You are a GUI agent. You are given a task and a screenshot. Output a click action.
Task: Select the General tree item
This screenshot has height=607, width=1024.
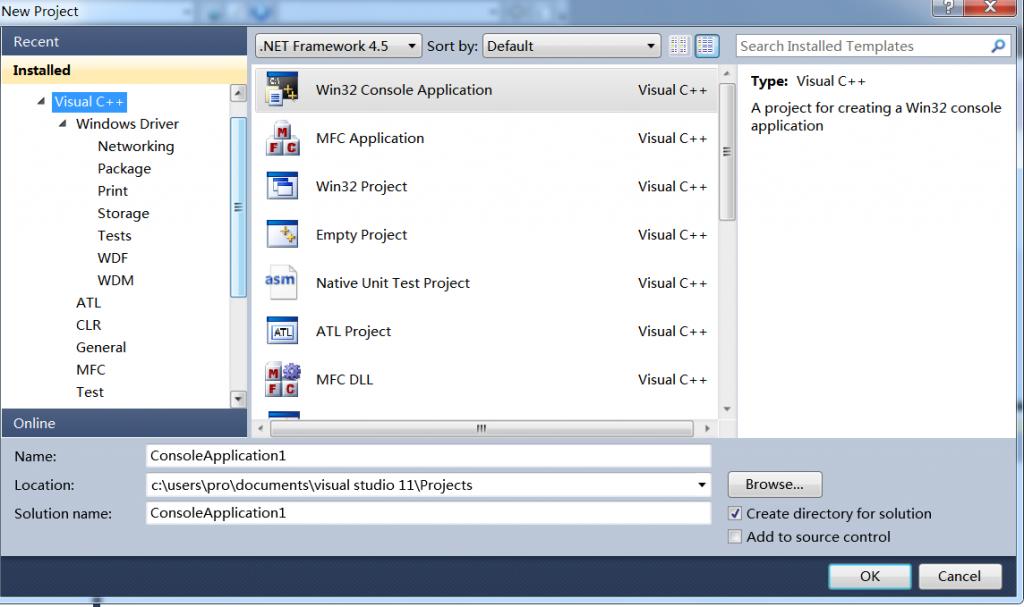click(101, 347)
